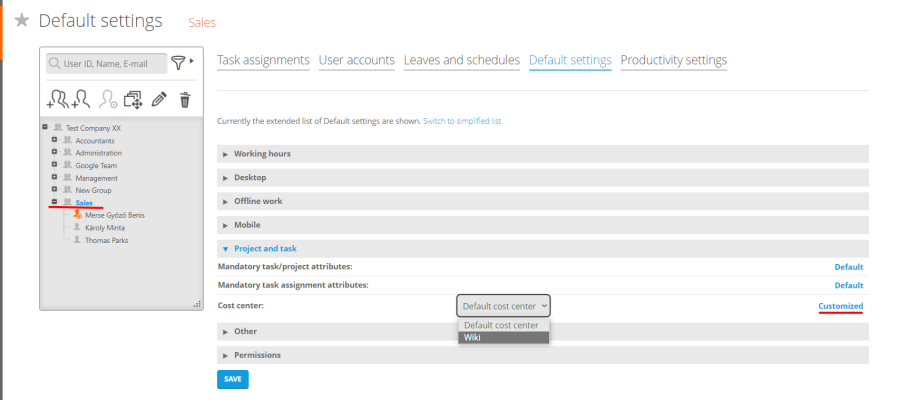Click the pencil edit icon

159,98
